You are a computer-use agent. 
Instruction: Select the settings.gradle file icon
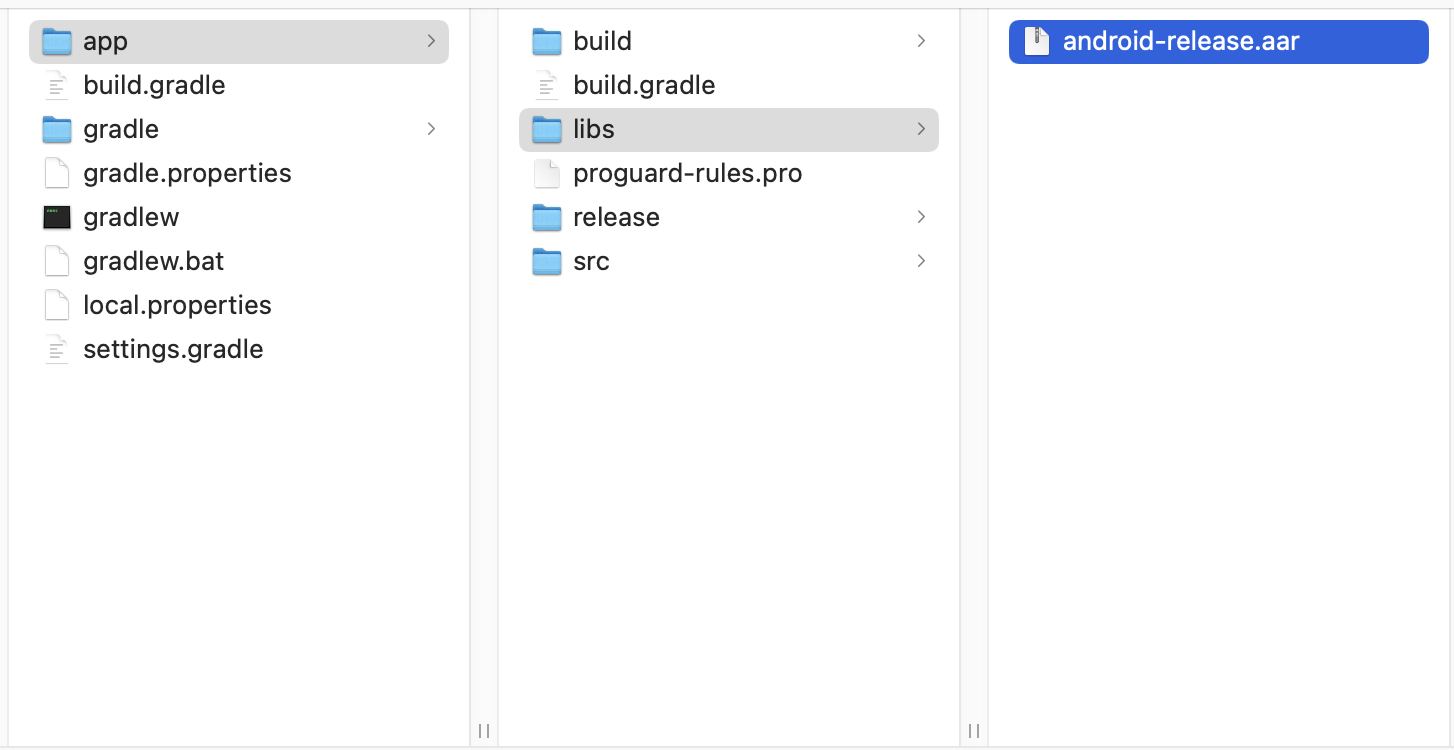pyautogui.click(x=57, y=349)
